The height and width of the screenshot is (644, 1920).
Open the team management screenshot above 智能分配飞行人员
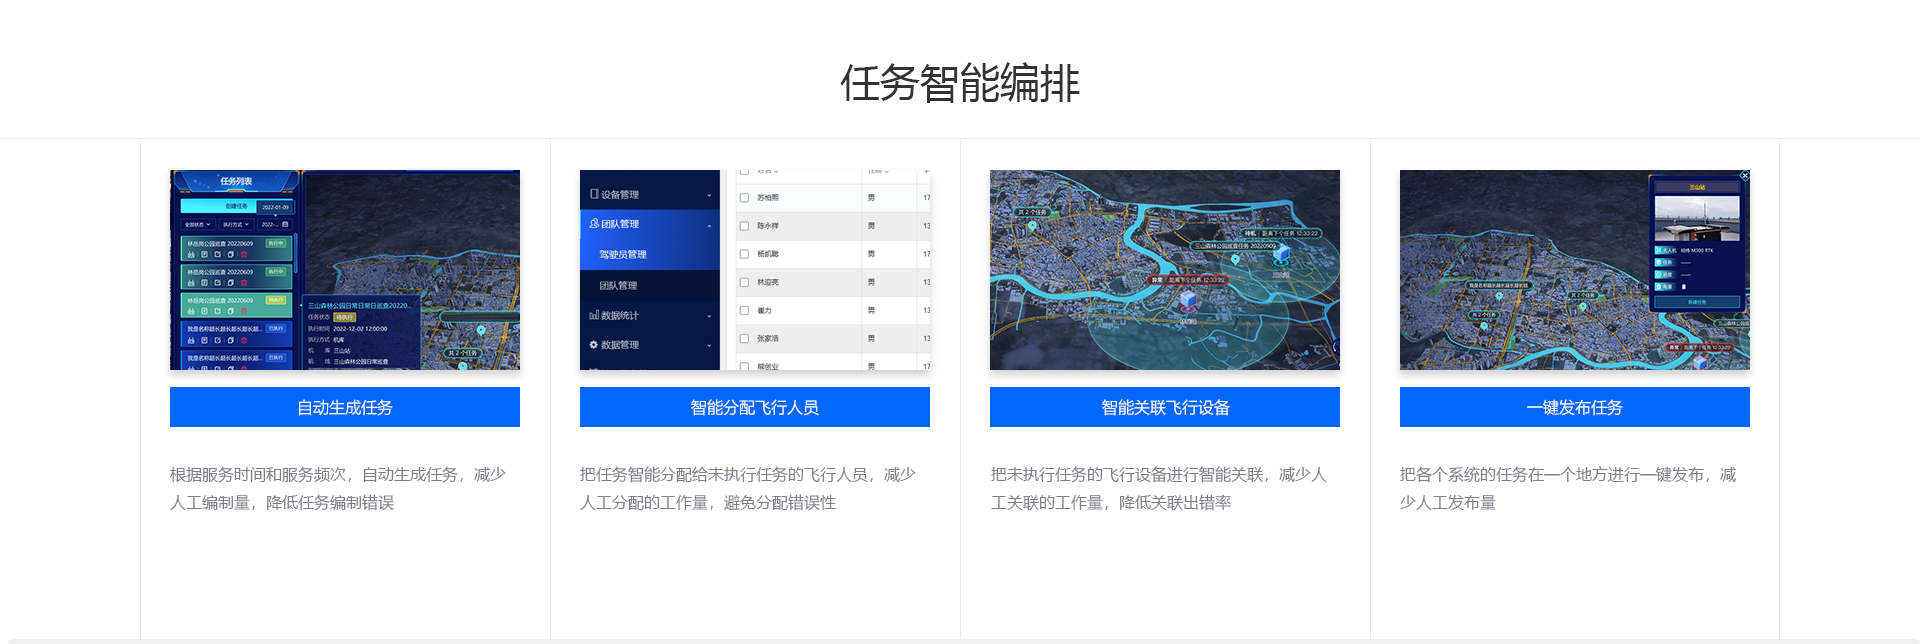(755, 270)
